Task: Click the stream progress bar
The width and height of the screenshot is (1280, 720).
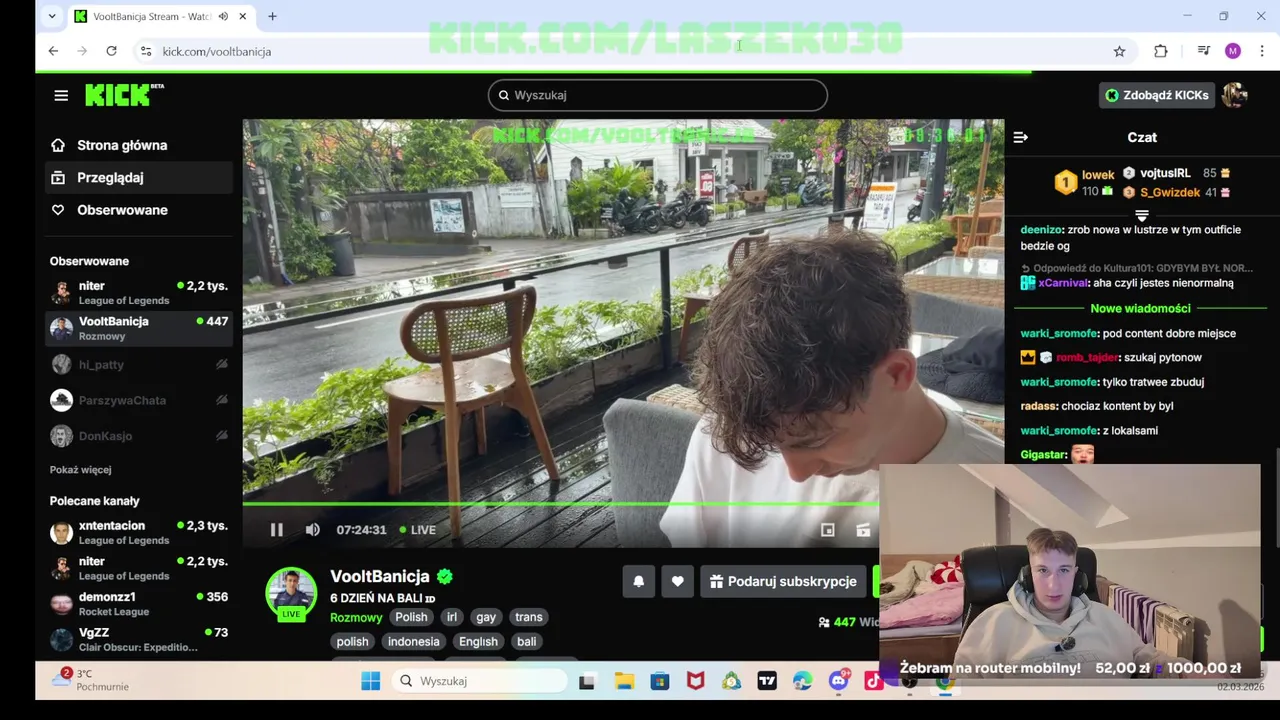Action: click(x=561, y=504)
